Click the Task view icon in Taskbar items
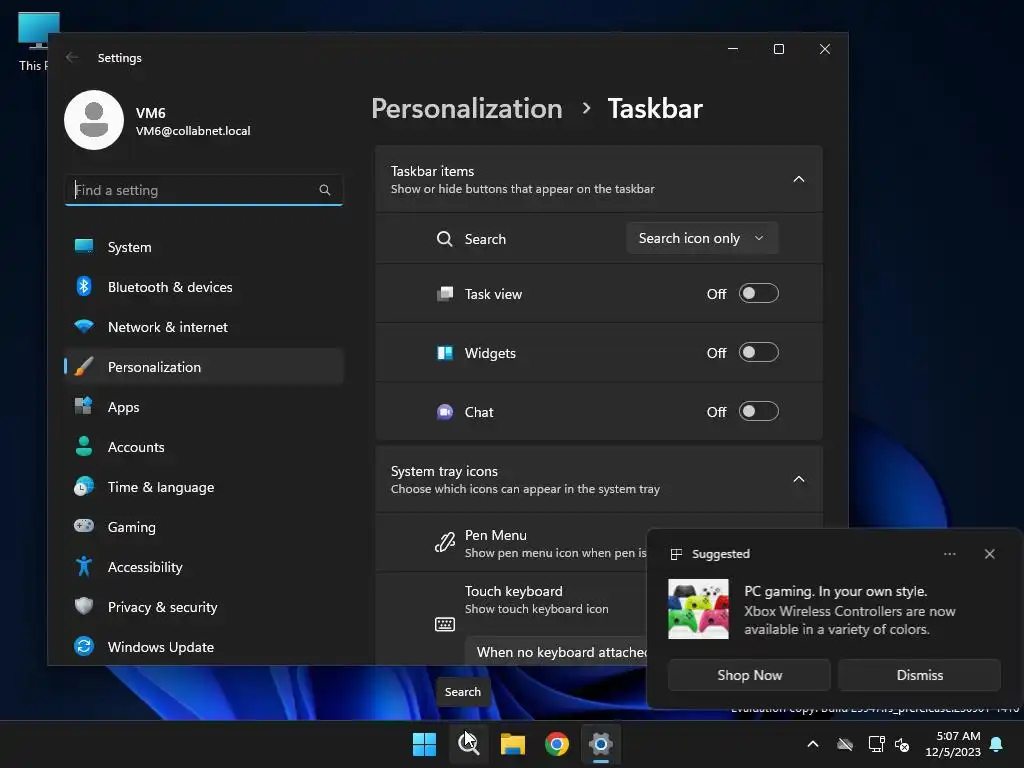 pyautogui.click(x=445, y=294)
